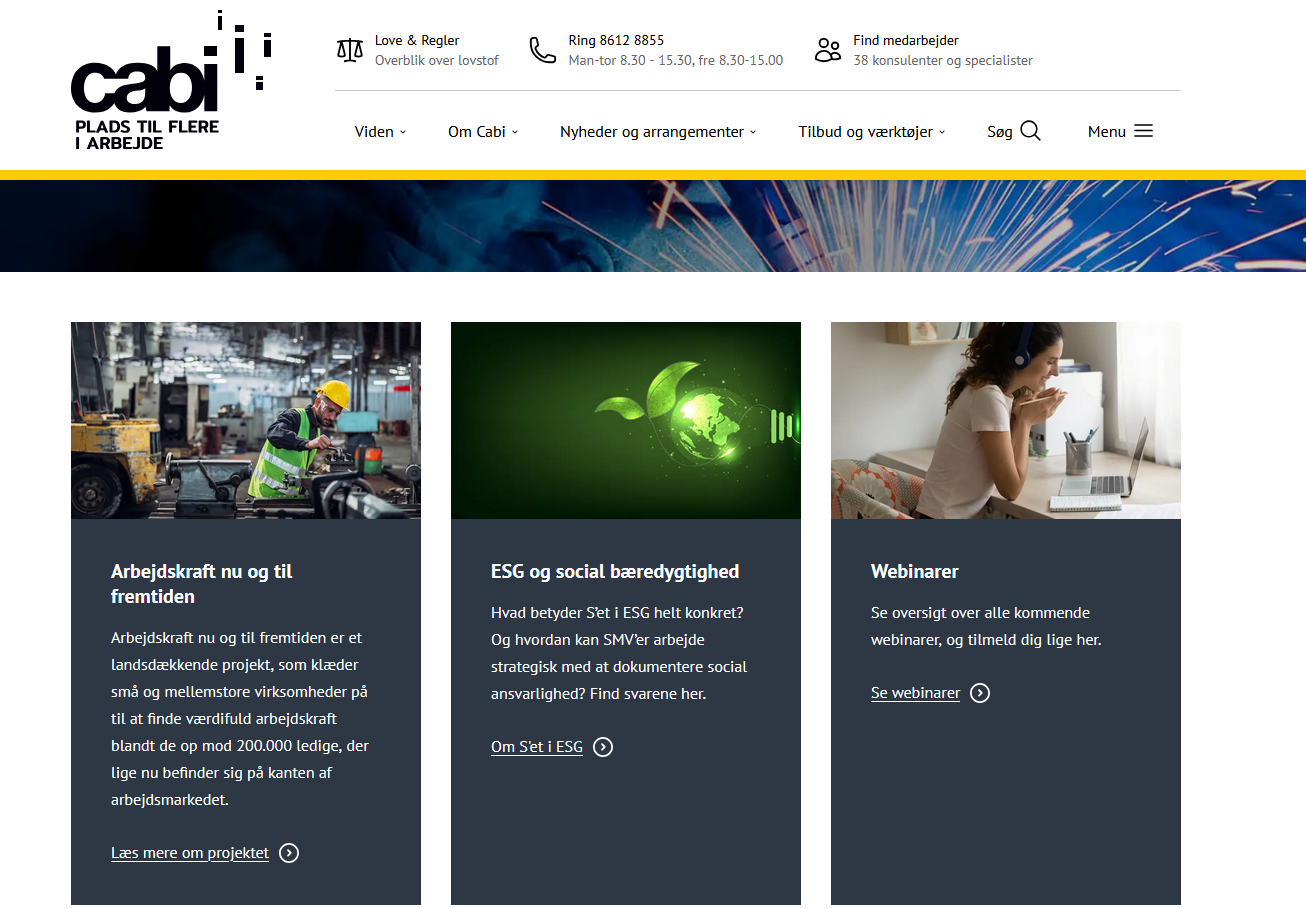Click the woman with headphones image
The width and height of the screenshot is (1306, 908).
click(1006, 420)
